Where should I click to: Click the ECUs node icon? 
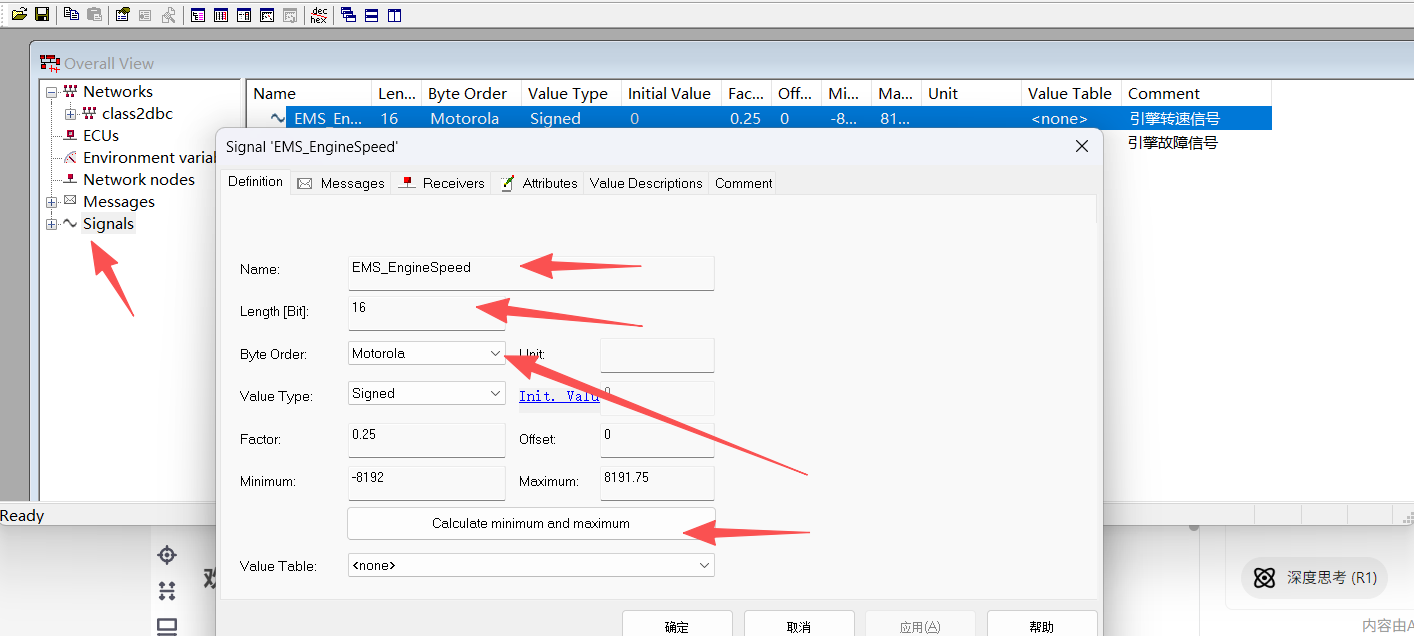pos(70,135)
